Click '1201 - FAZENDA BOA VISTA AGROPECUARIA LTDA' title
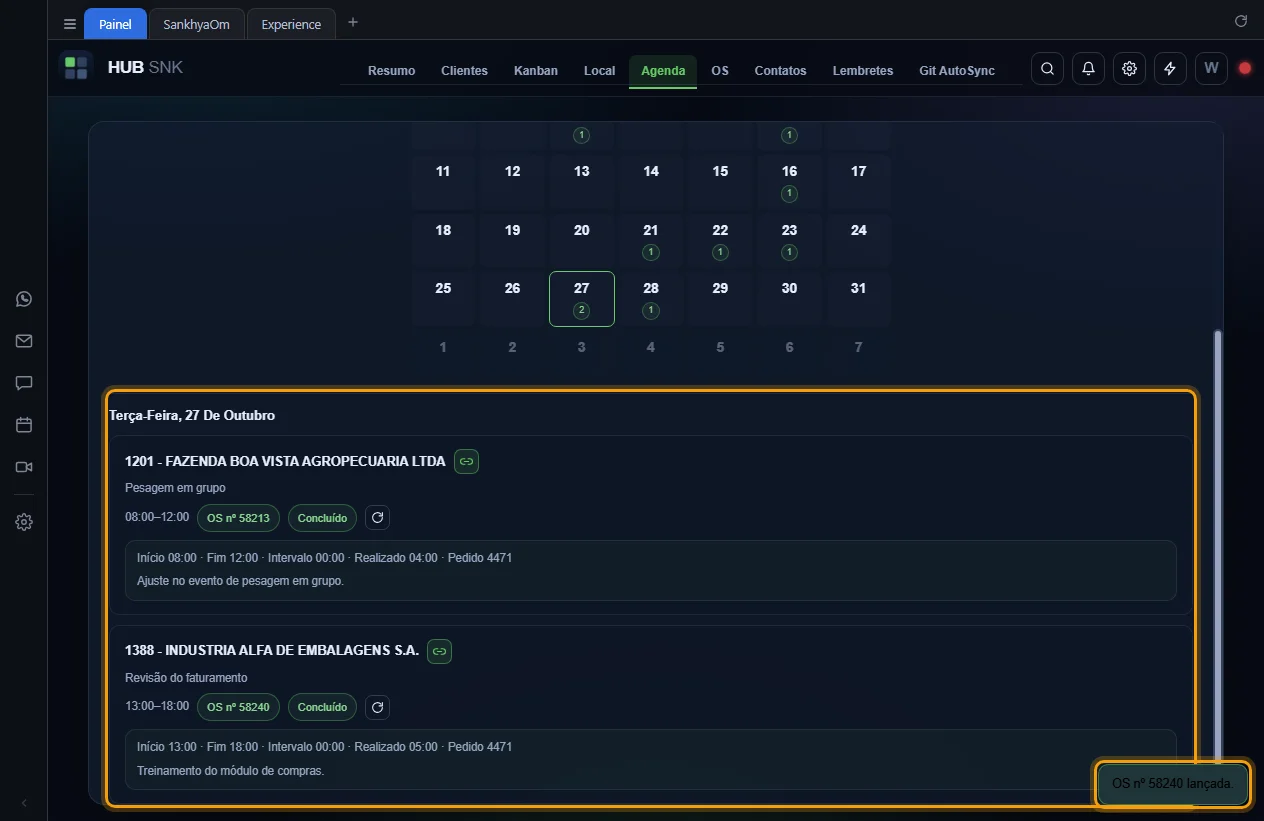This screenshot has height=821, width=1264. 285,461
